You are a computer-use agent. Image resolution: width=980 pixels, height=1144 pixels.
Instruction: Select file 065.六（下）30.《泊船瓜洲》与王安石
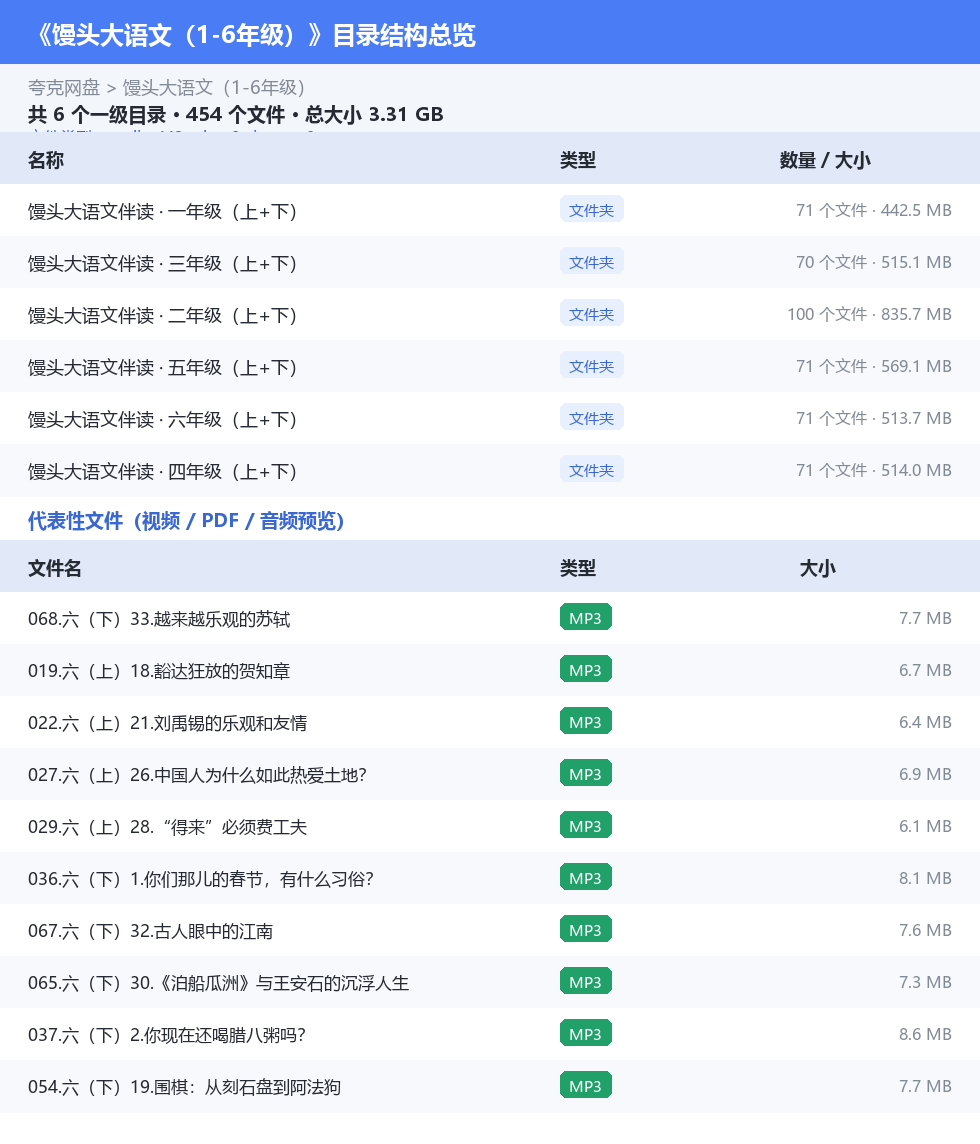tap(218, 983)
